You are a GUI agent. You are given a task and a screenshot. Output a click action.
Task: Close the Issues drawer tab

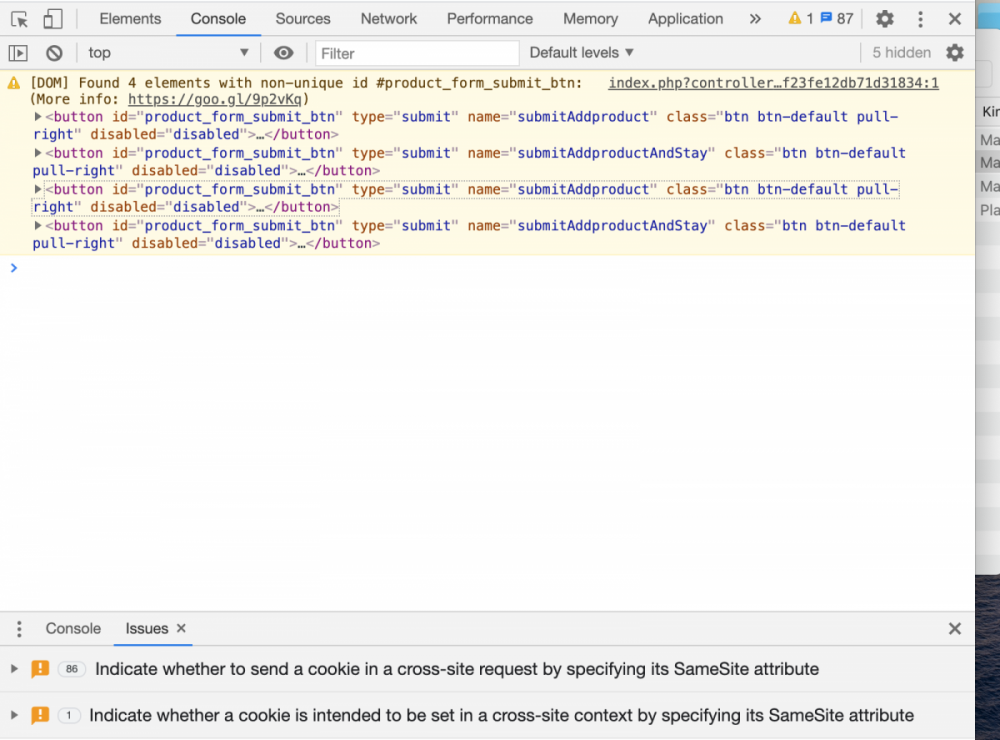pos(181,629)
